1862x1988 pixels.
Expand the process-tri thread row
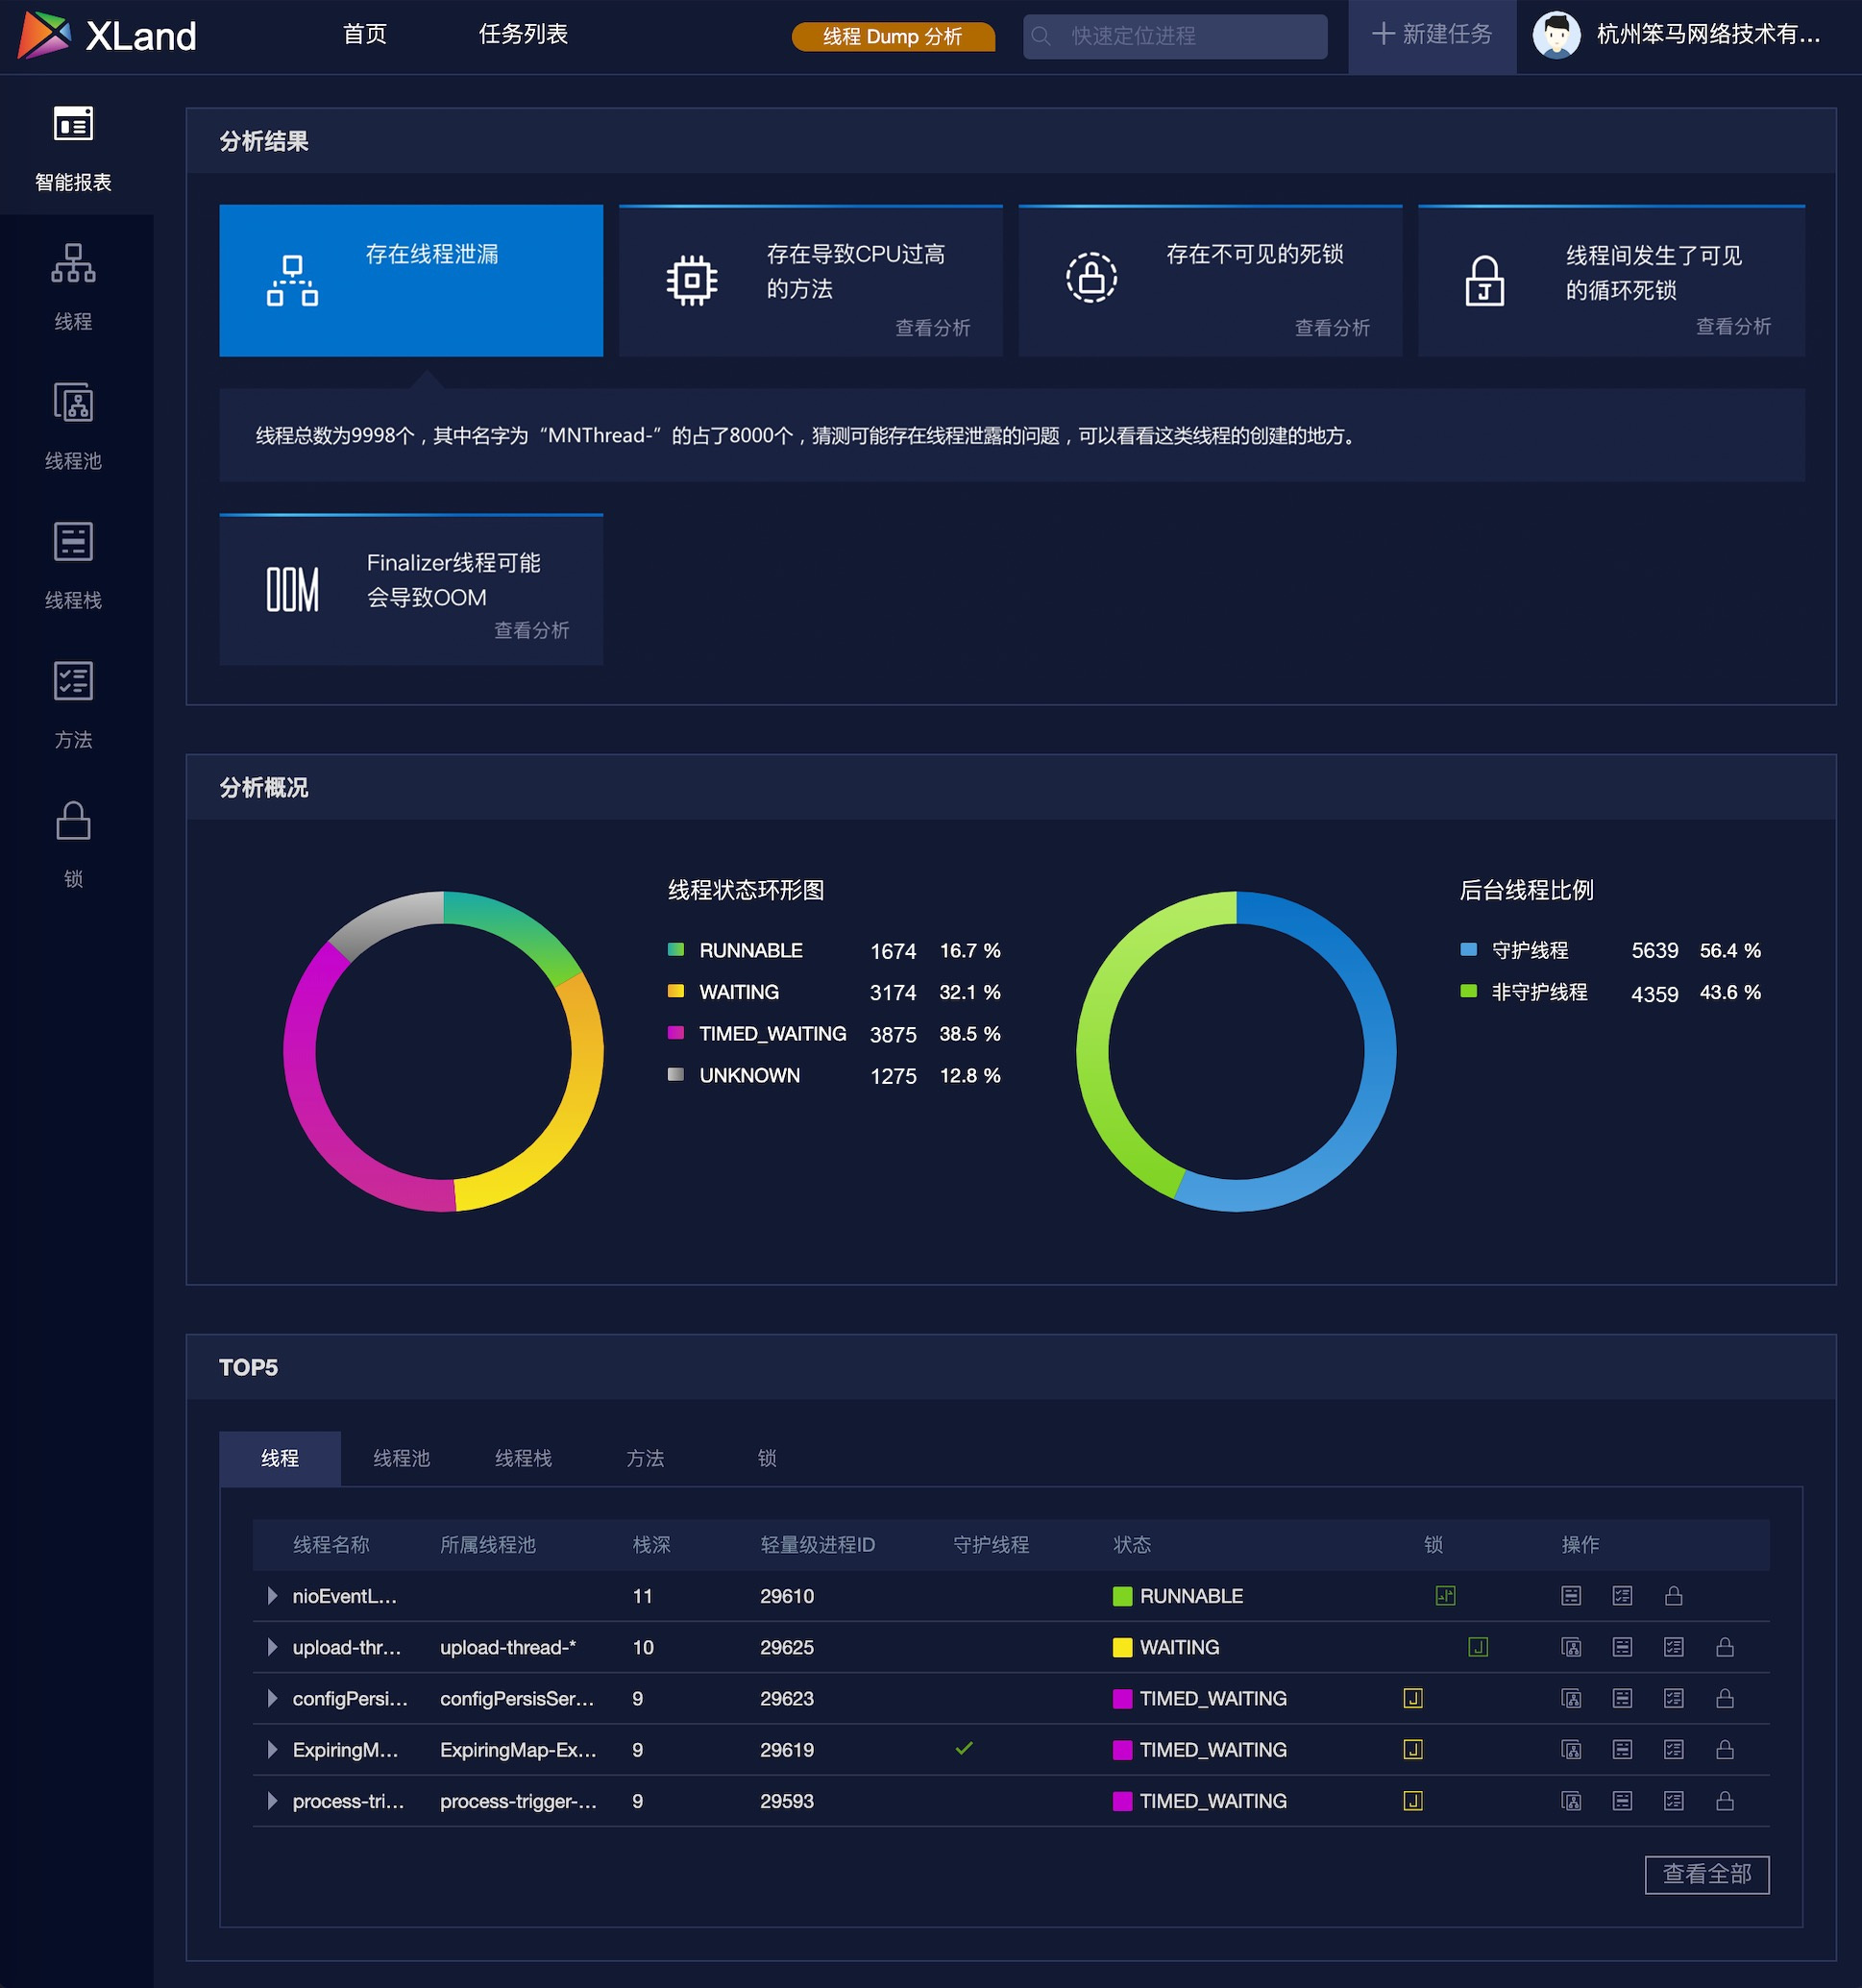[271, 1801]
